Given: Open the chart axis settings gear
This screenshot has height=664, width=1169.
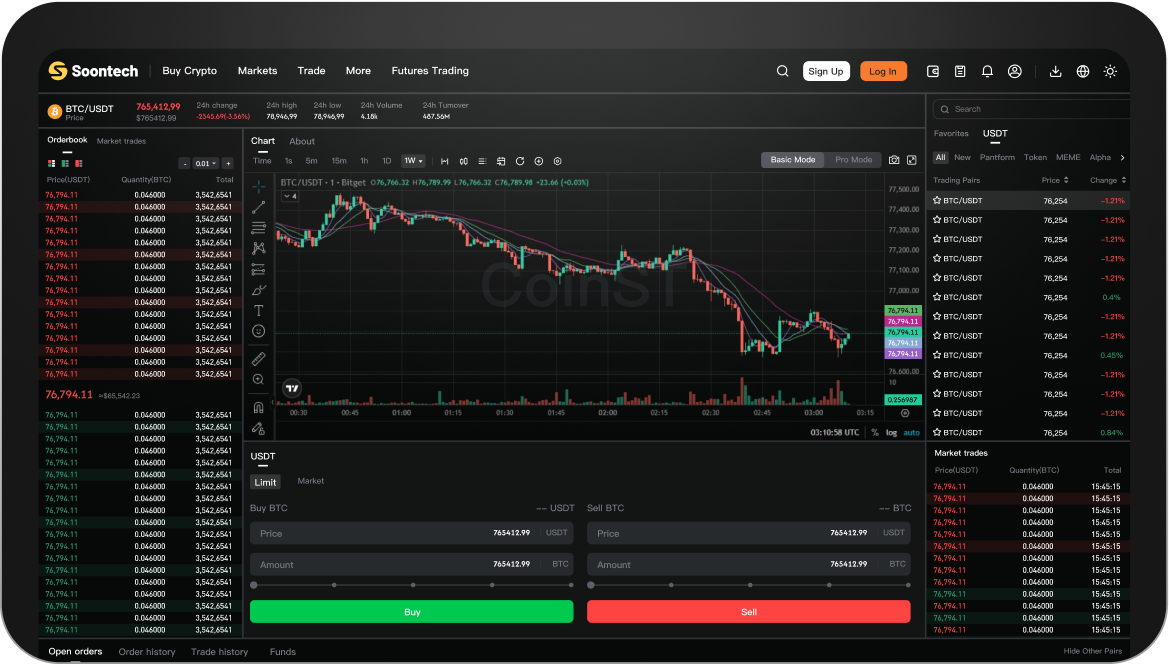Looking at the screenshot, I should click(x=905, y=413).
